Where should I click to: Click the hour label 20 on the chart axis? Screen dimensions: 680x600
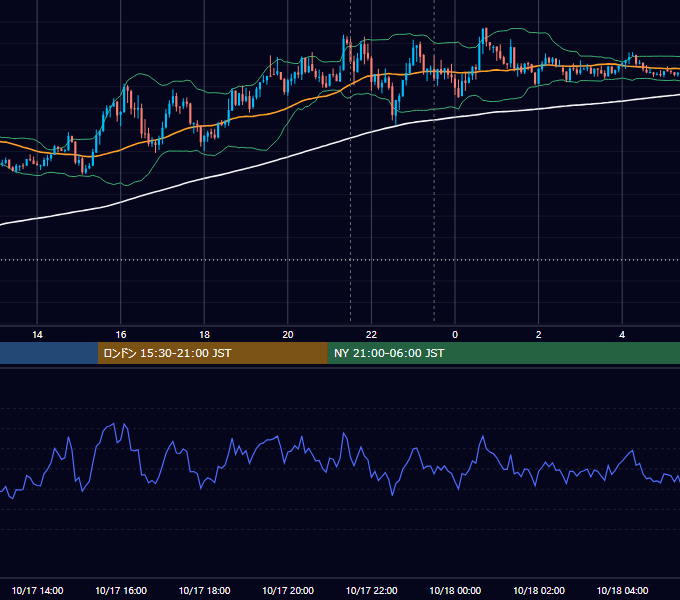click(x=288, y=335)
